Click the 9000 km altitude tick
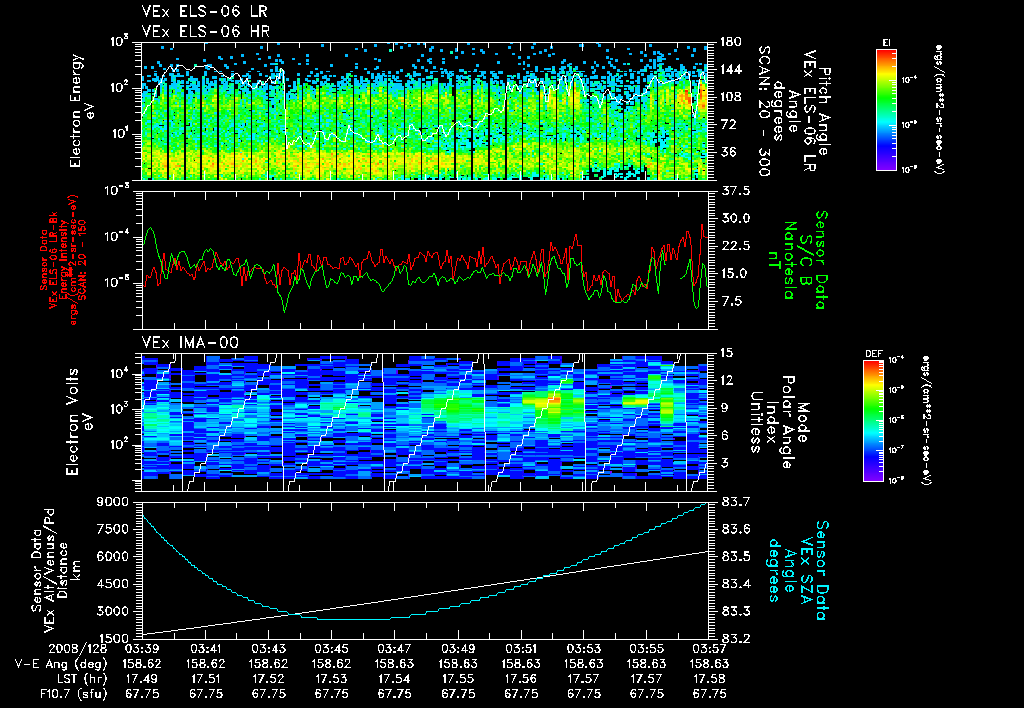Viewport: 1024px width, 708px height. click(x=115, y=502)
